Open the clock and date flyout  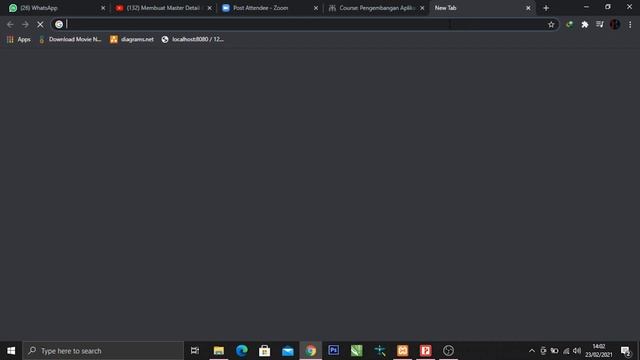[598, 351]
